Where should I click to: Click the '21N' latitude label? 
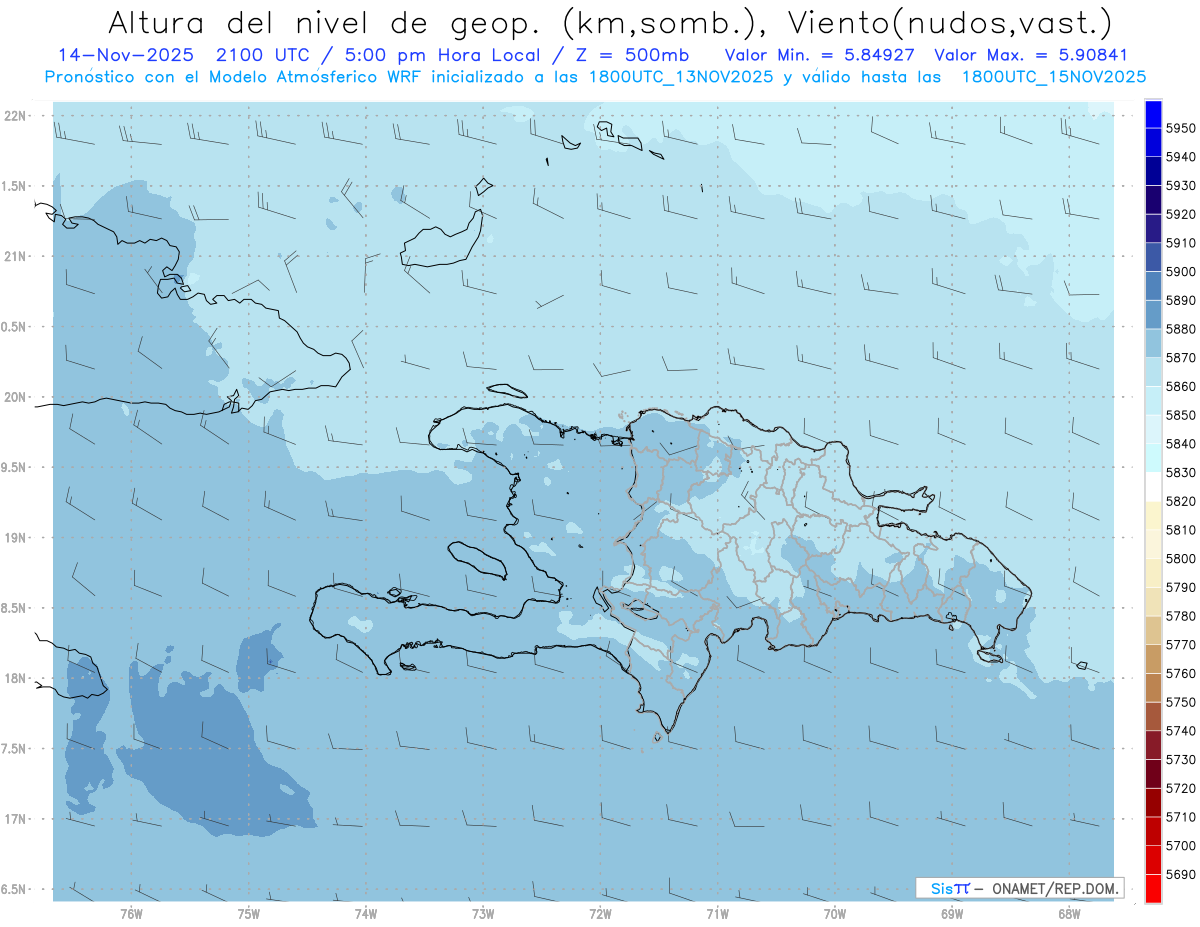point(15,256)
